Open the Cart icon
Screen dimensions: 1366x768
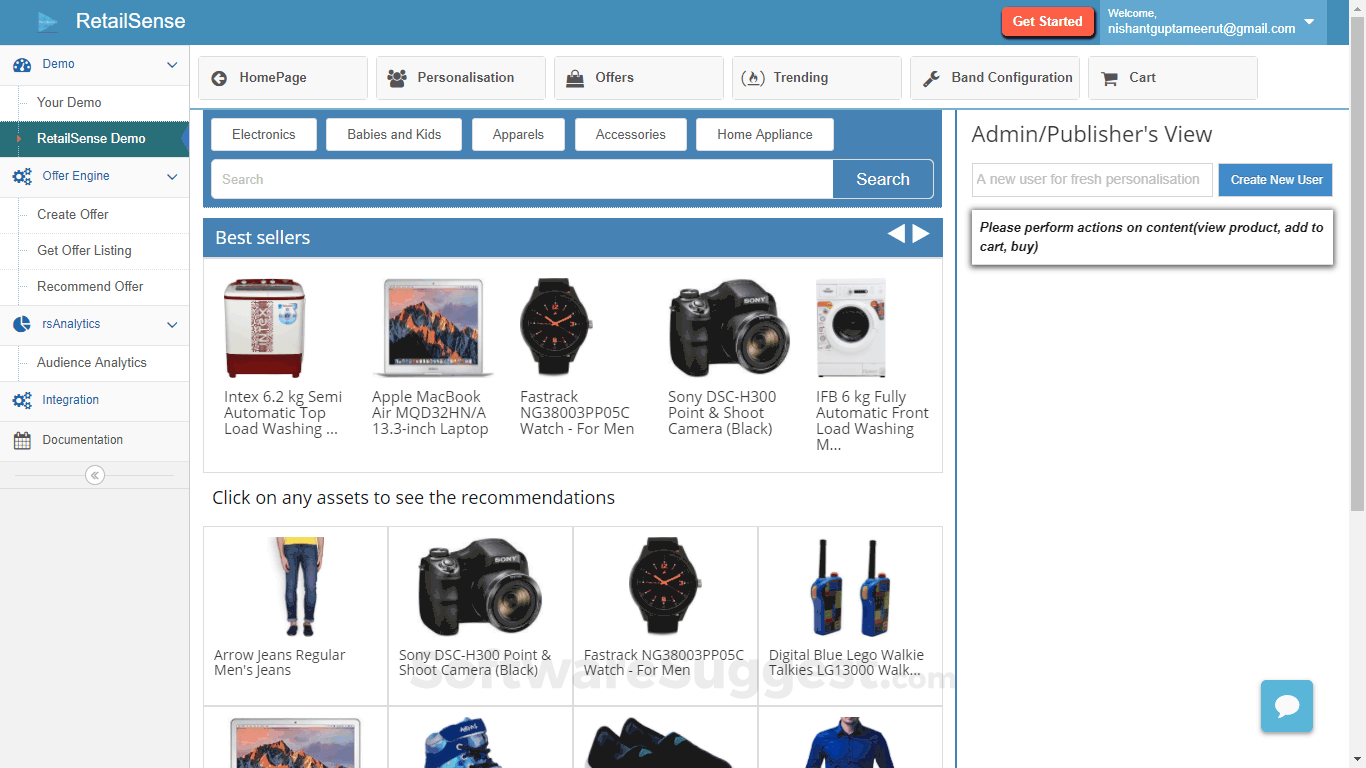1108,77
